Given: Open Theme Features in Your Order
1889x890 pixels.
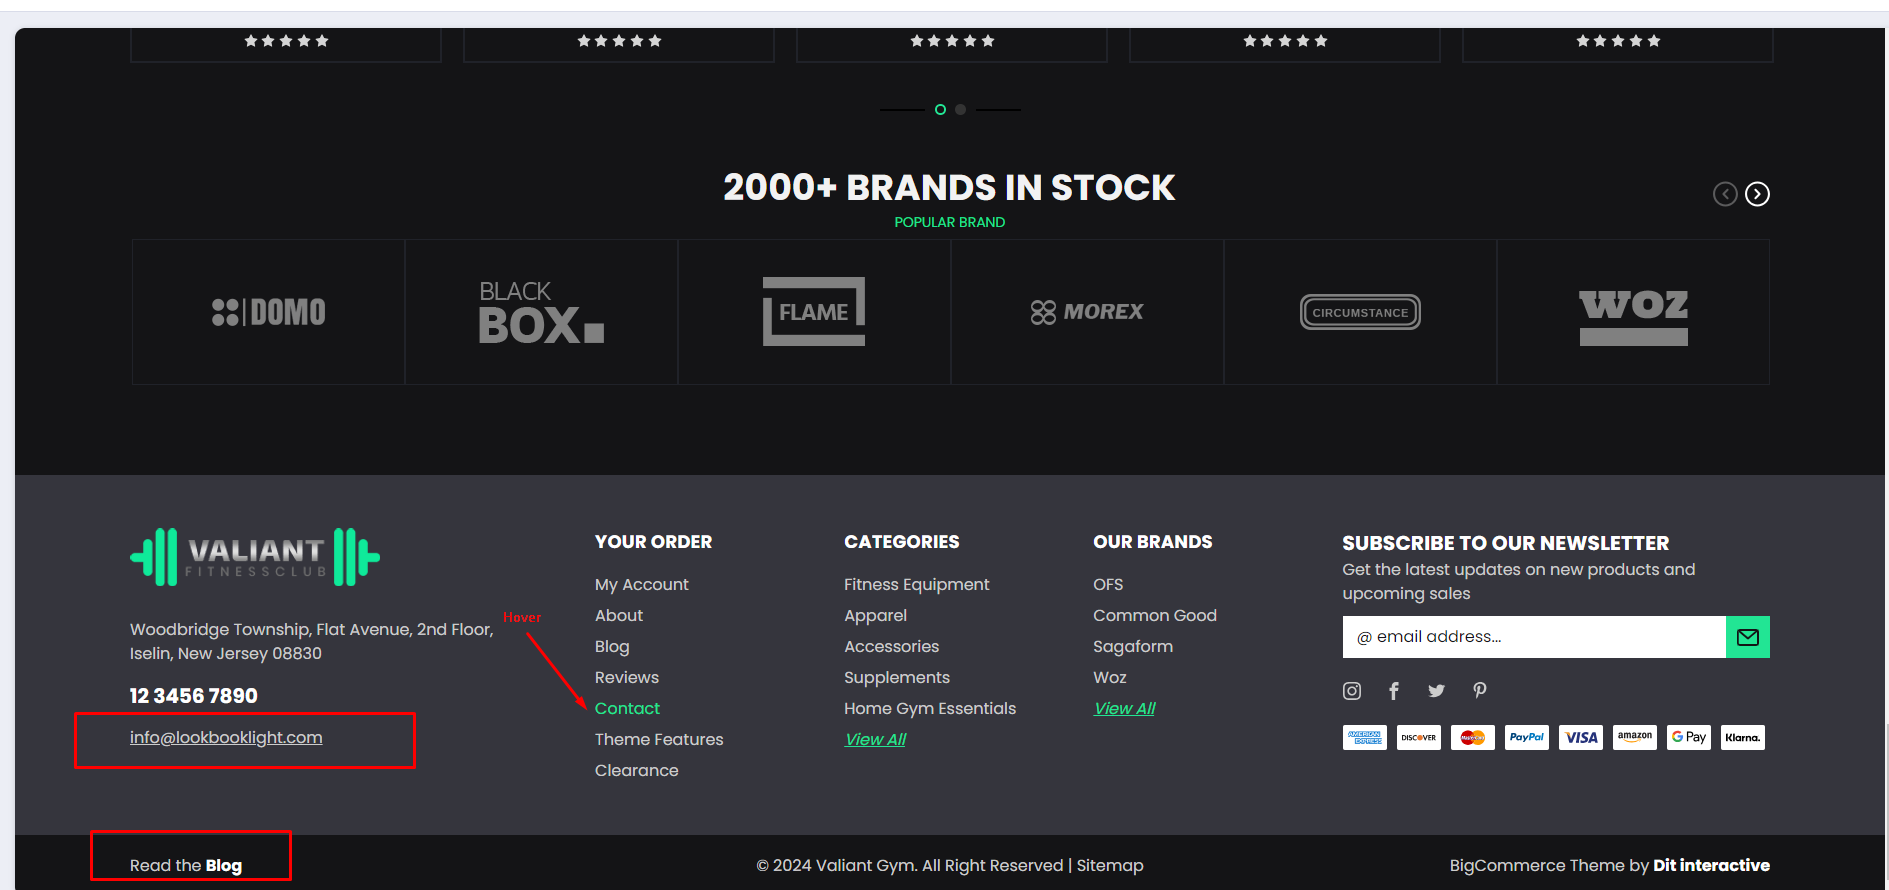Looking at the screenshot, I should pos(659,740).
